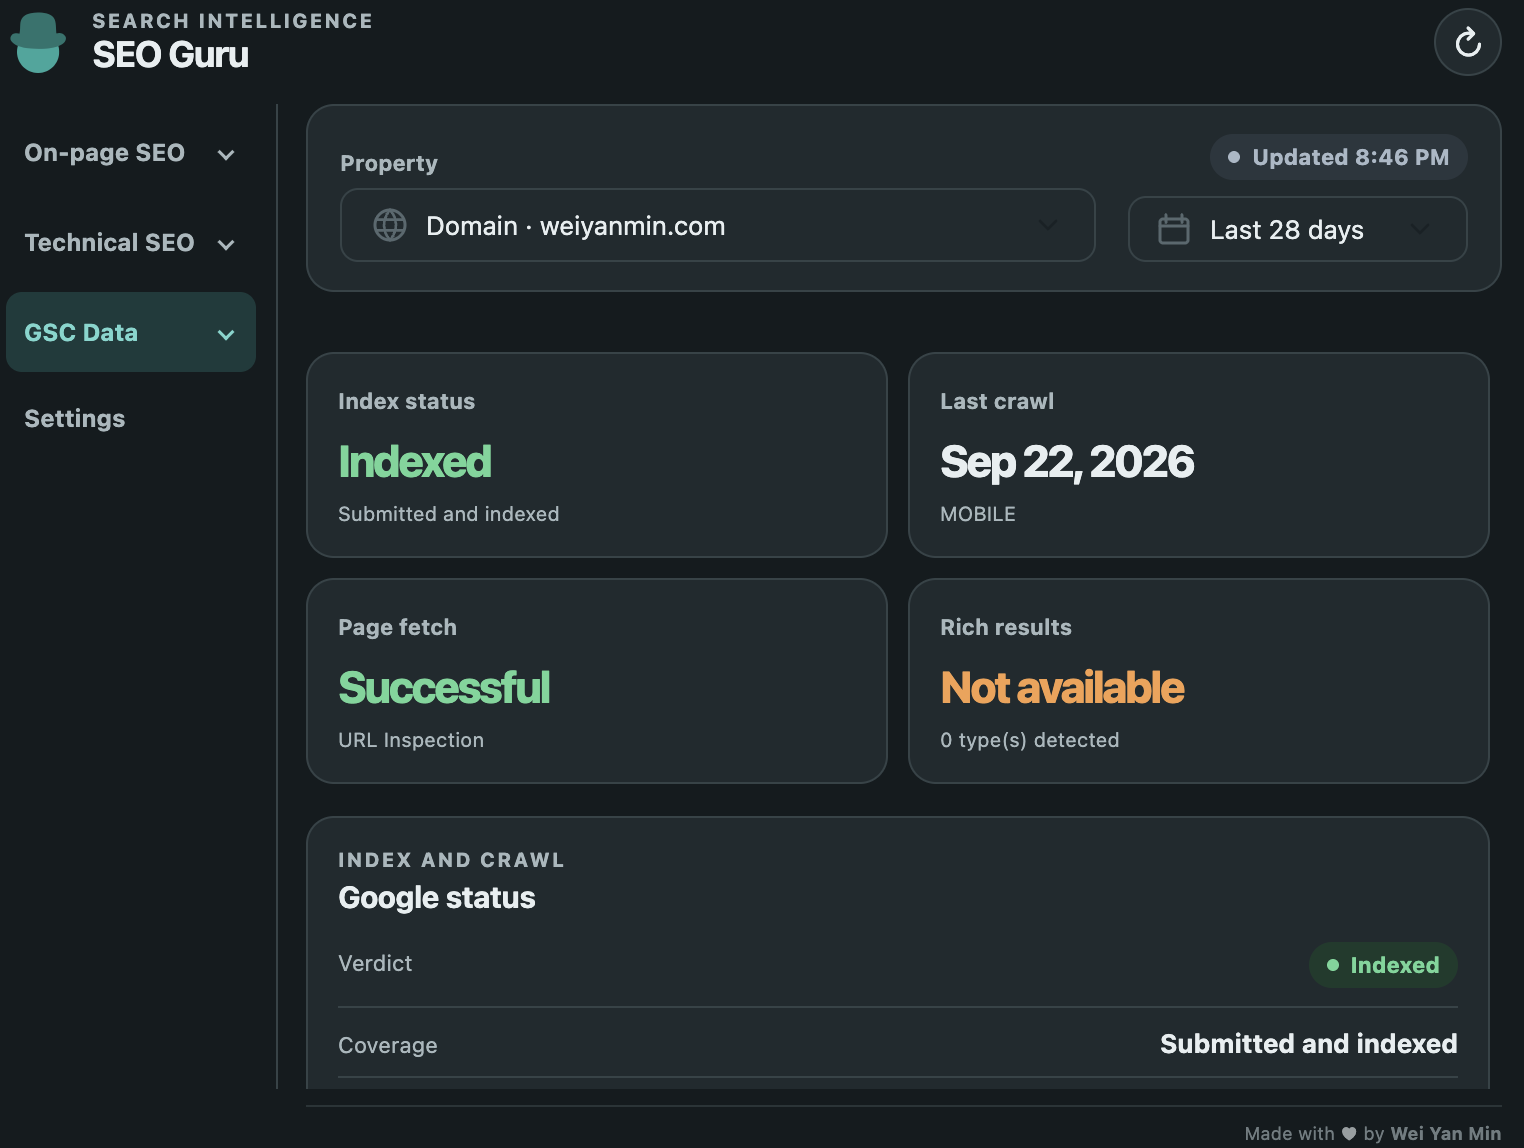Click the Last crawl card
Image resolution: width=1524 pixels, height=1148 pixels.
click(1199, 455)
